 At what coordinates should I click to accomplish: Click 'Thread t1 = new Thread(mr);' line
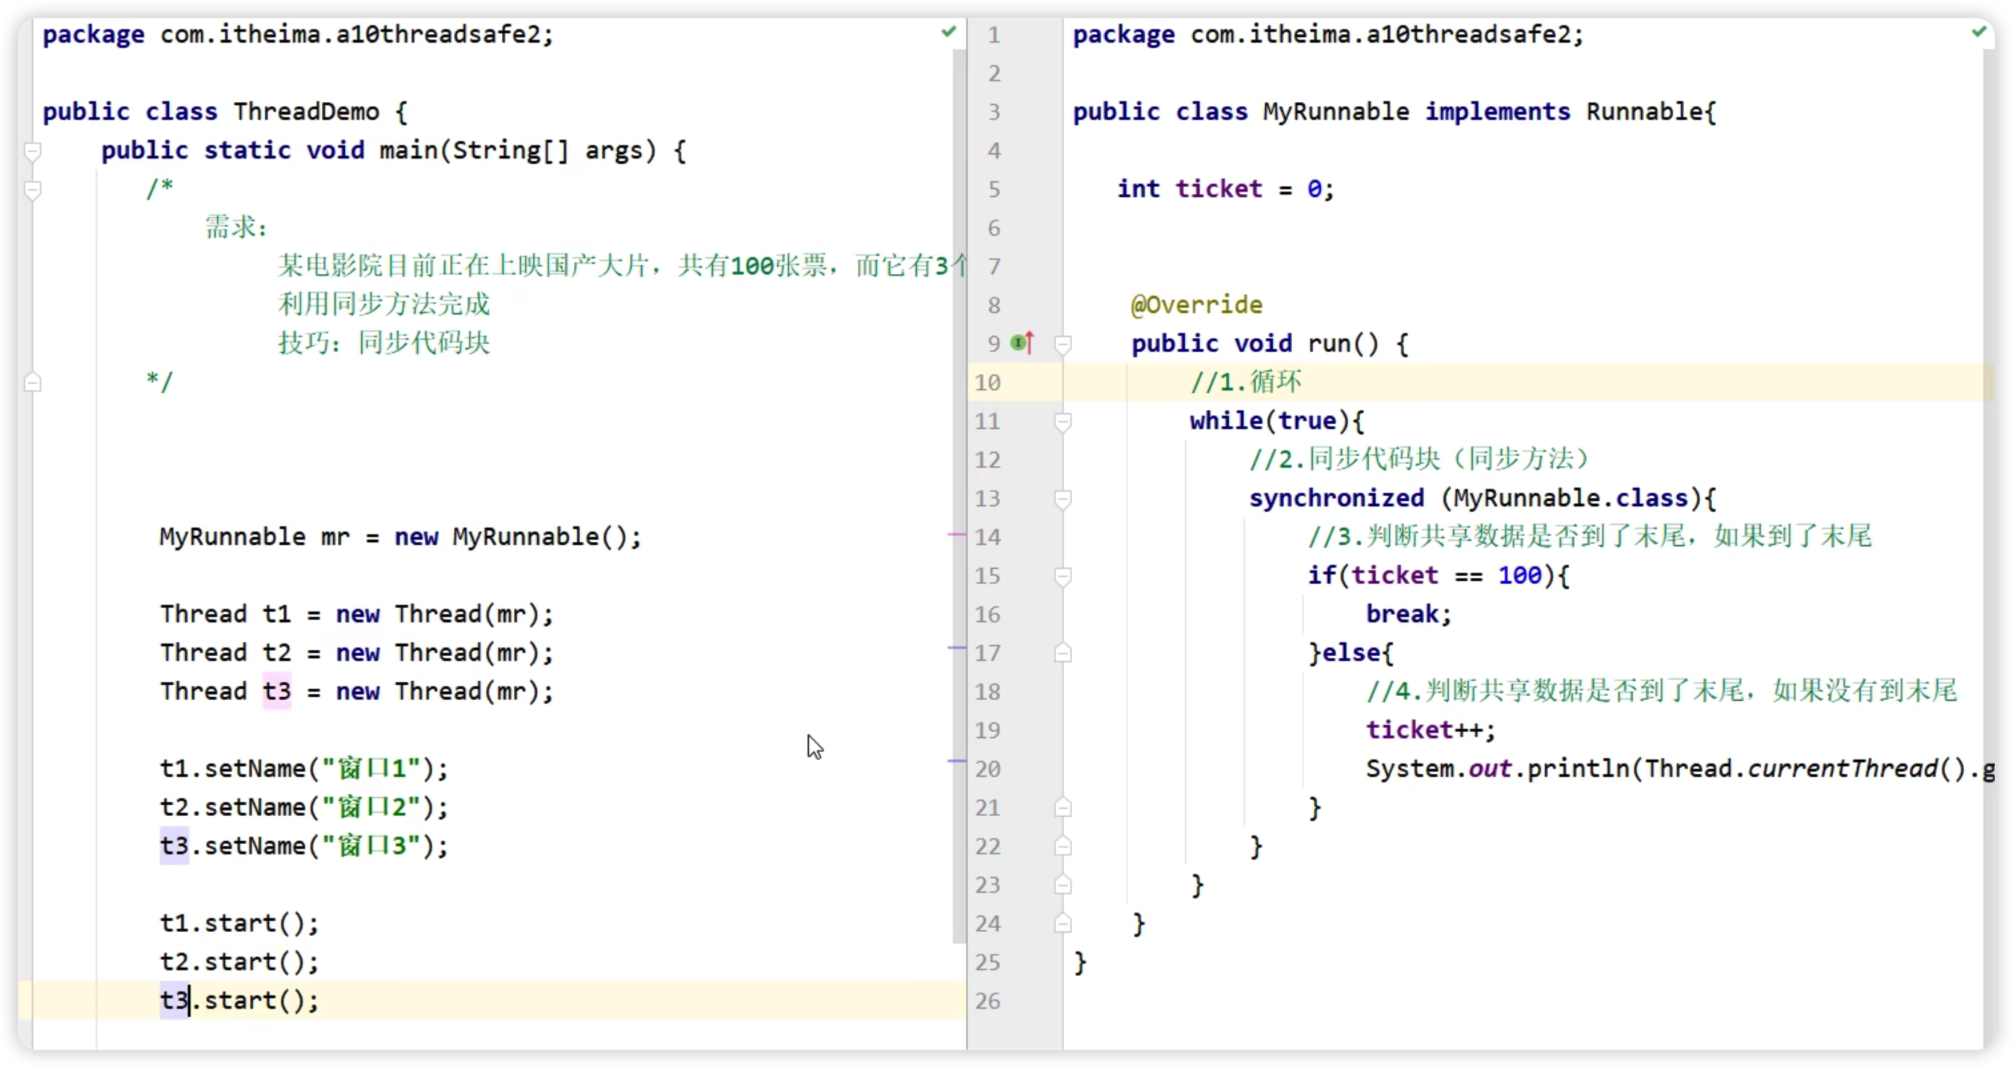click(356, 614)
